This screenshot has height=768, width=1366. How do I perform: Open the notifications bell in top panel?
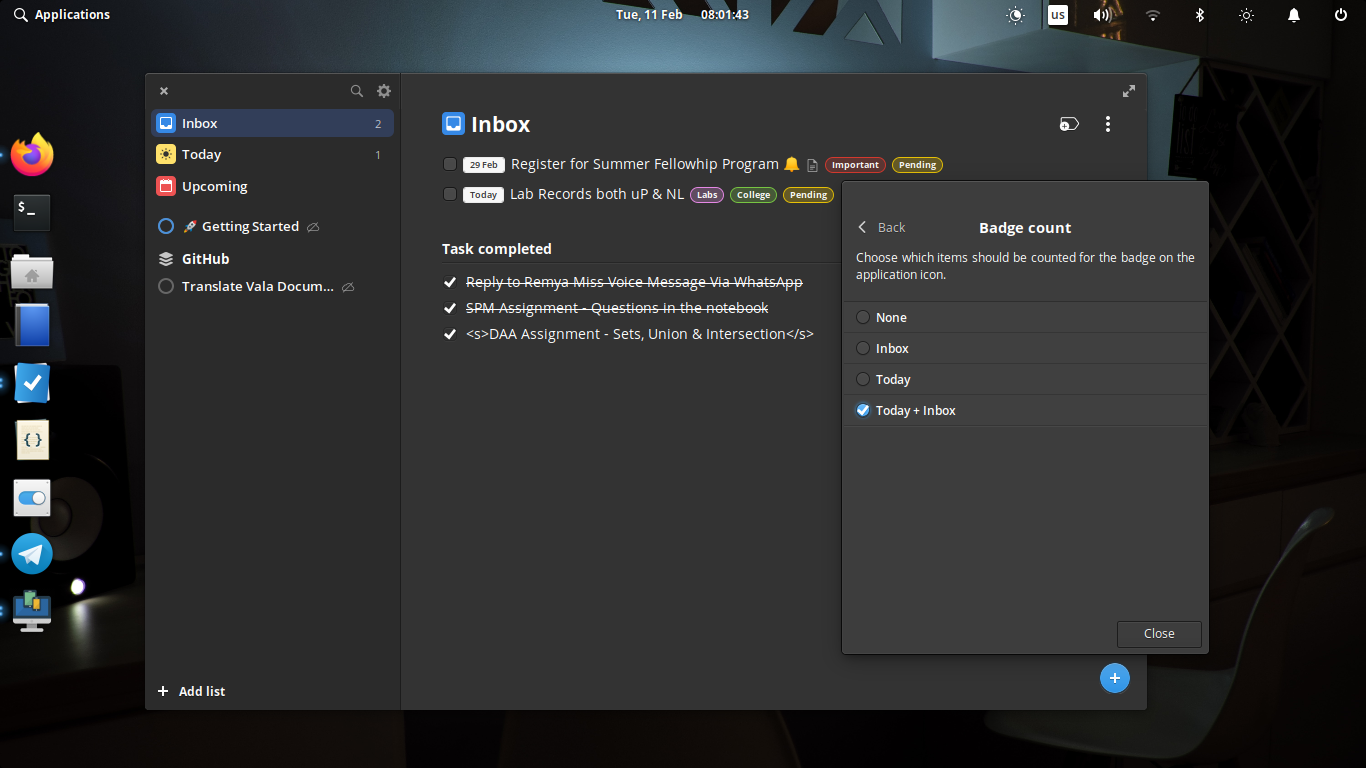click(1294, 15)
